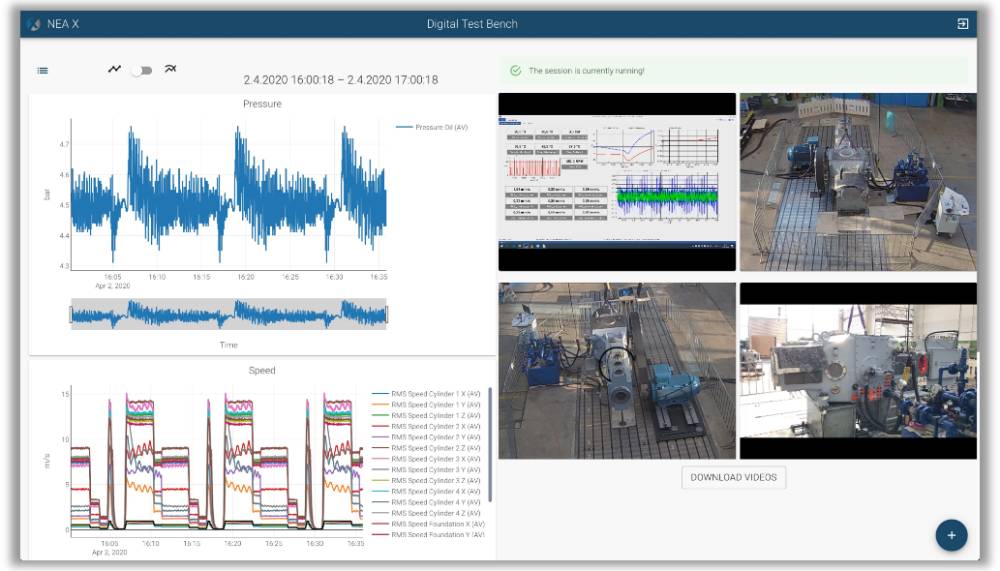Open the bottom-left camera feed with blue motor
Viewport: 1000px width, 571px height.
click(617, 371)
